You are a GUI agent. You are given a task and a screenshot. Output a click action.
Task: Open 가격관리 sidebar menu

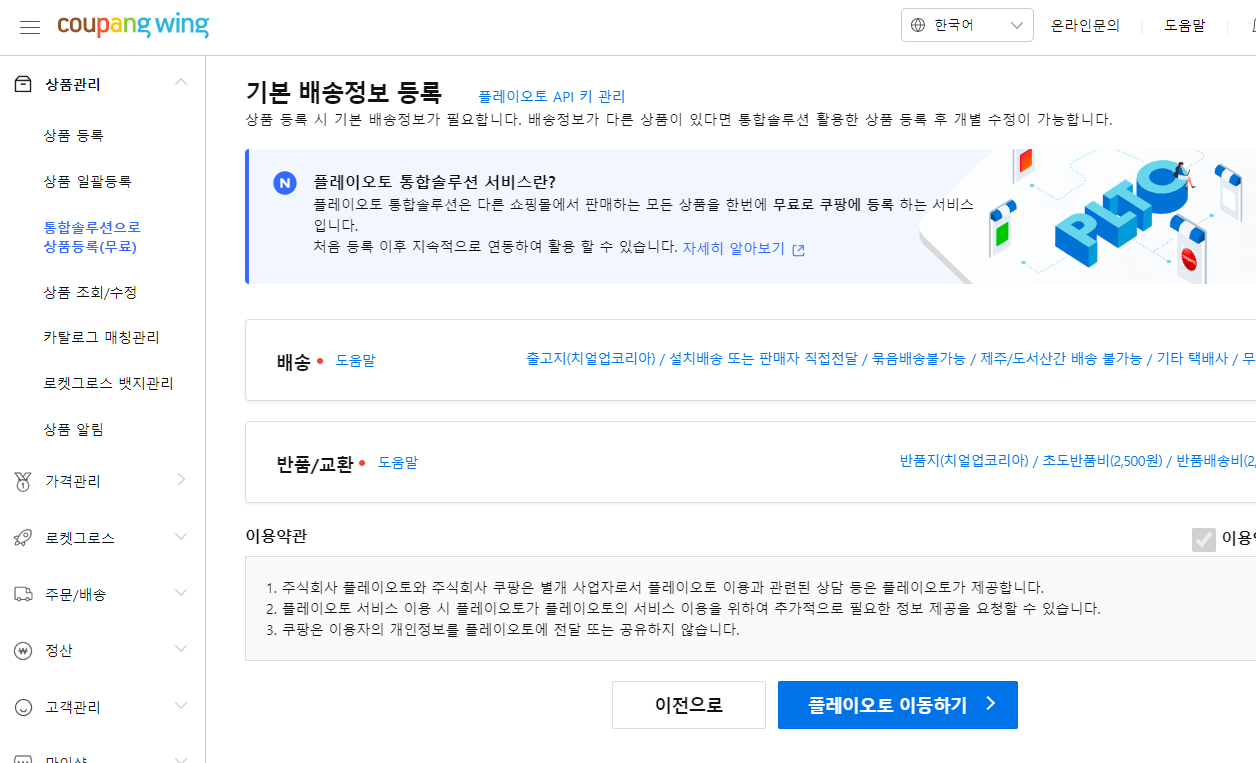pos(73,481)
